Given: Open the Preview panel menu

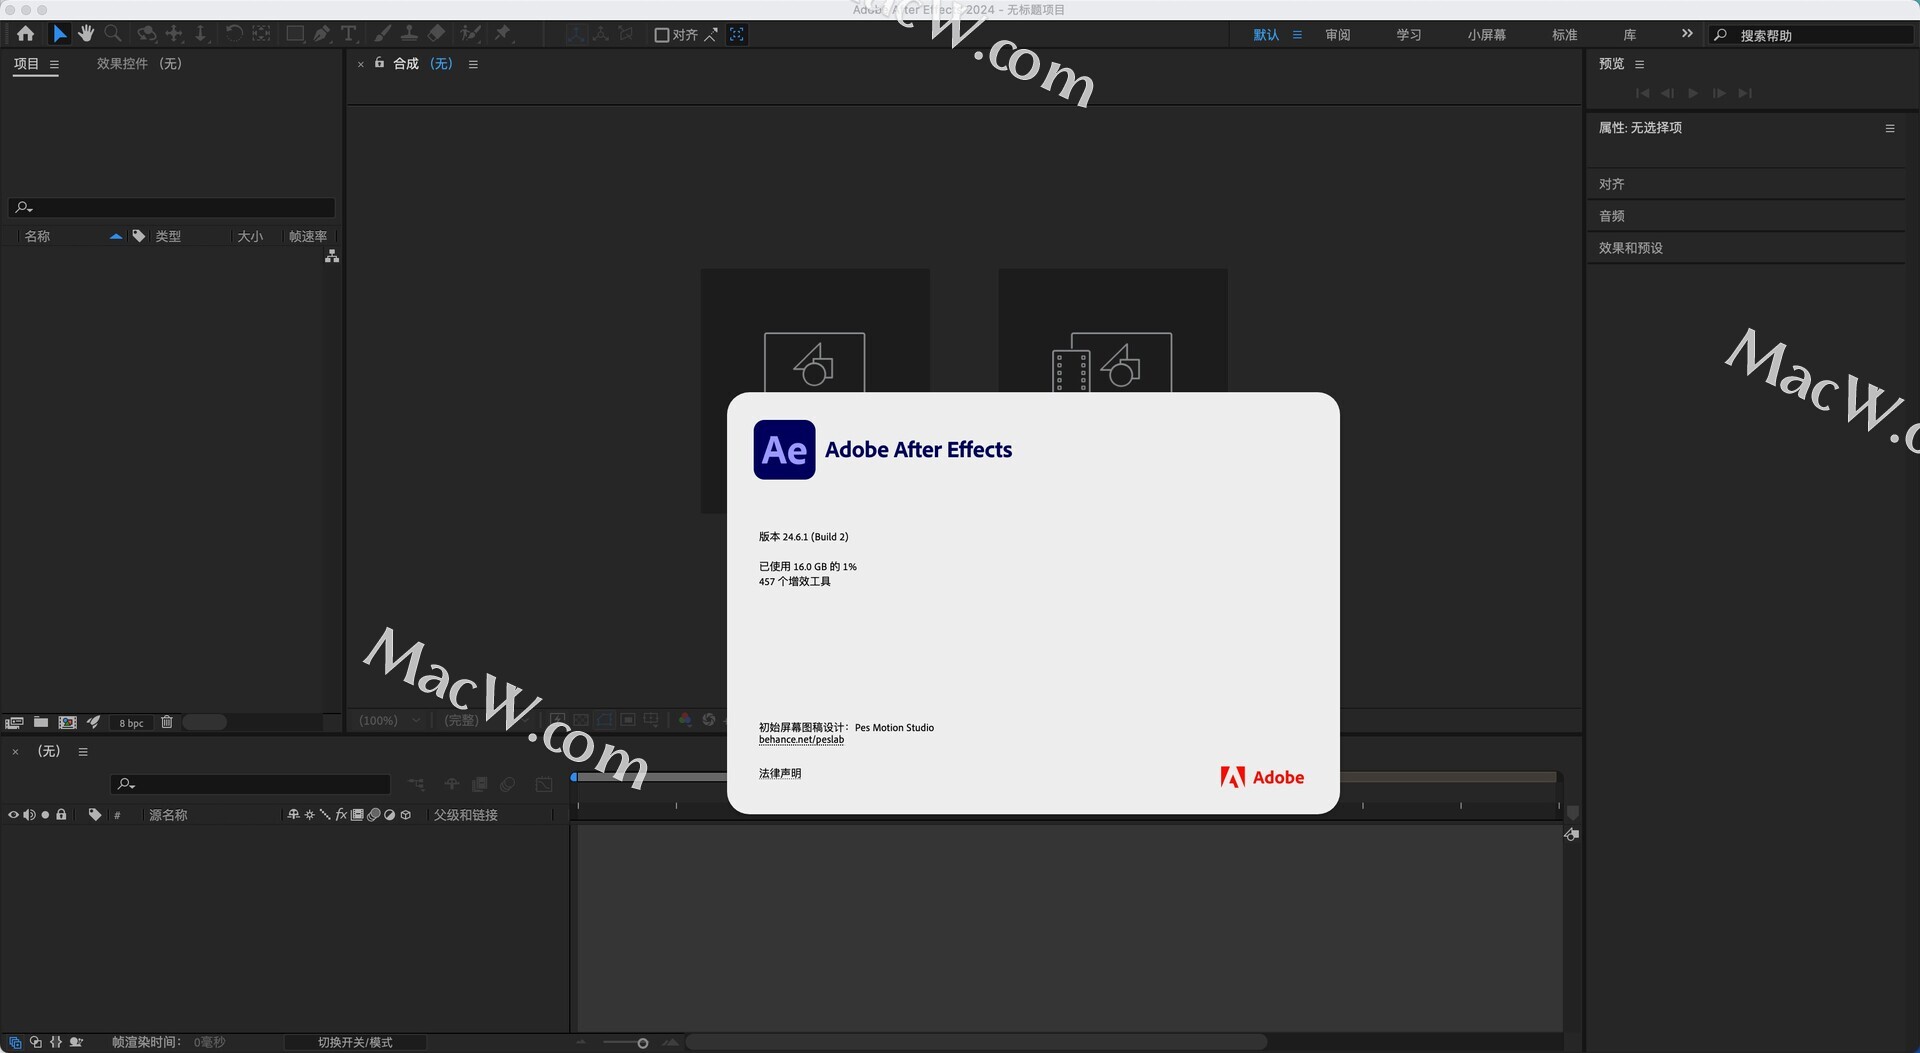Looking at the screenshot, I should tap(1639, 64).
